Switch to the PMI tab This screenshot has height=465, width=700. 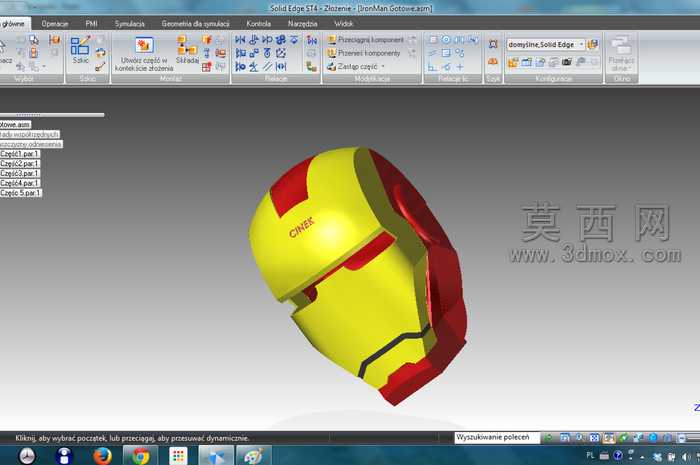click(x=91, y=24)
